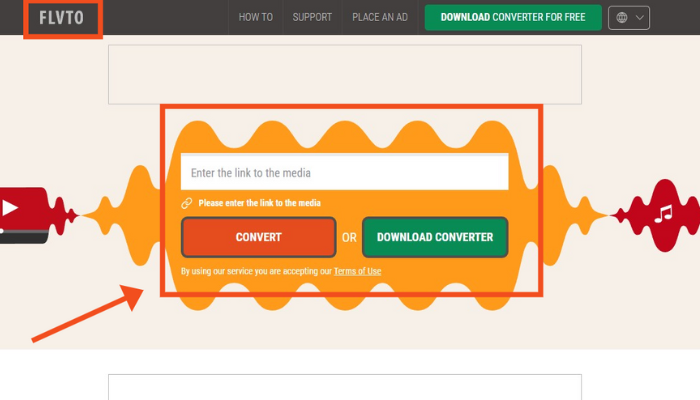Click the FLVTO logo
The height and width of the screenshot is (400, 700).
pos(61,18)
